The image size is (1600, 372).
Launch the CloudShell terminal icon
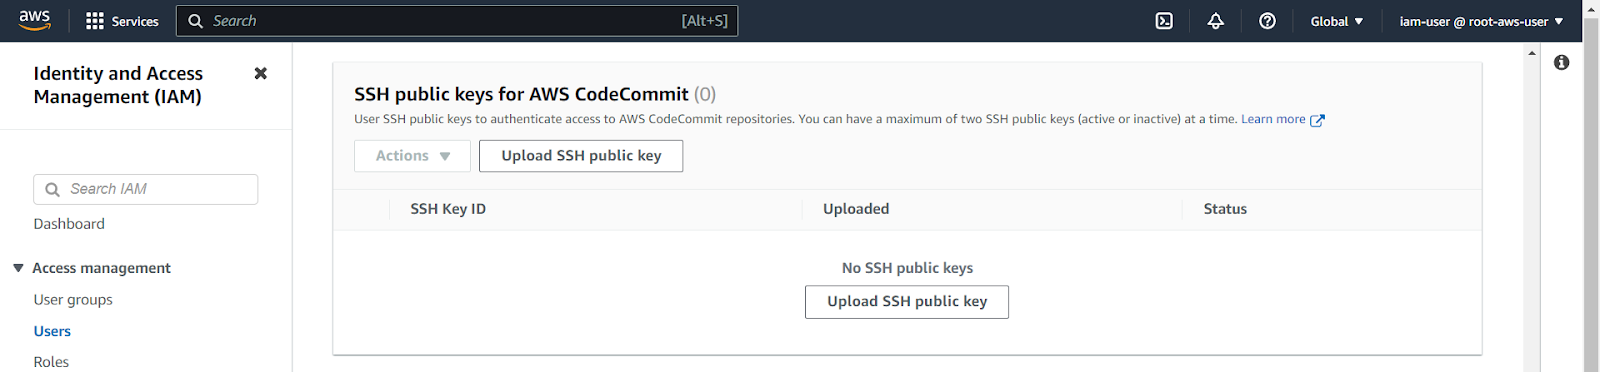coord(1164,21)
